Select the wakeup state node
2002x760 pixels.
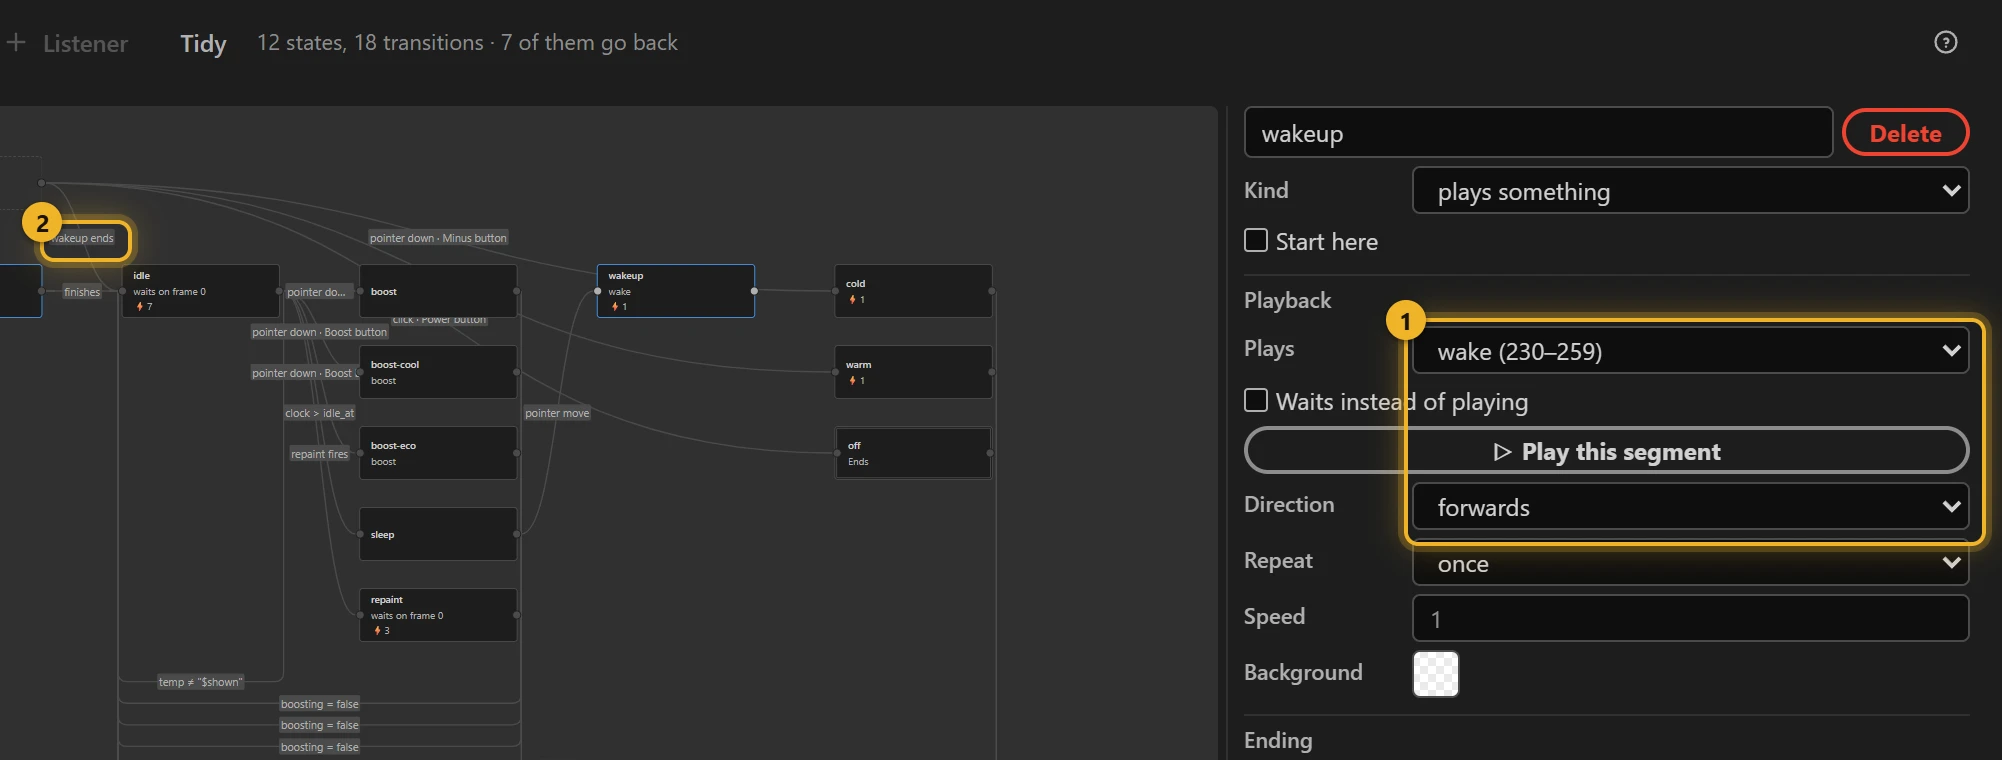click(676, 291)
